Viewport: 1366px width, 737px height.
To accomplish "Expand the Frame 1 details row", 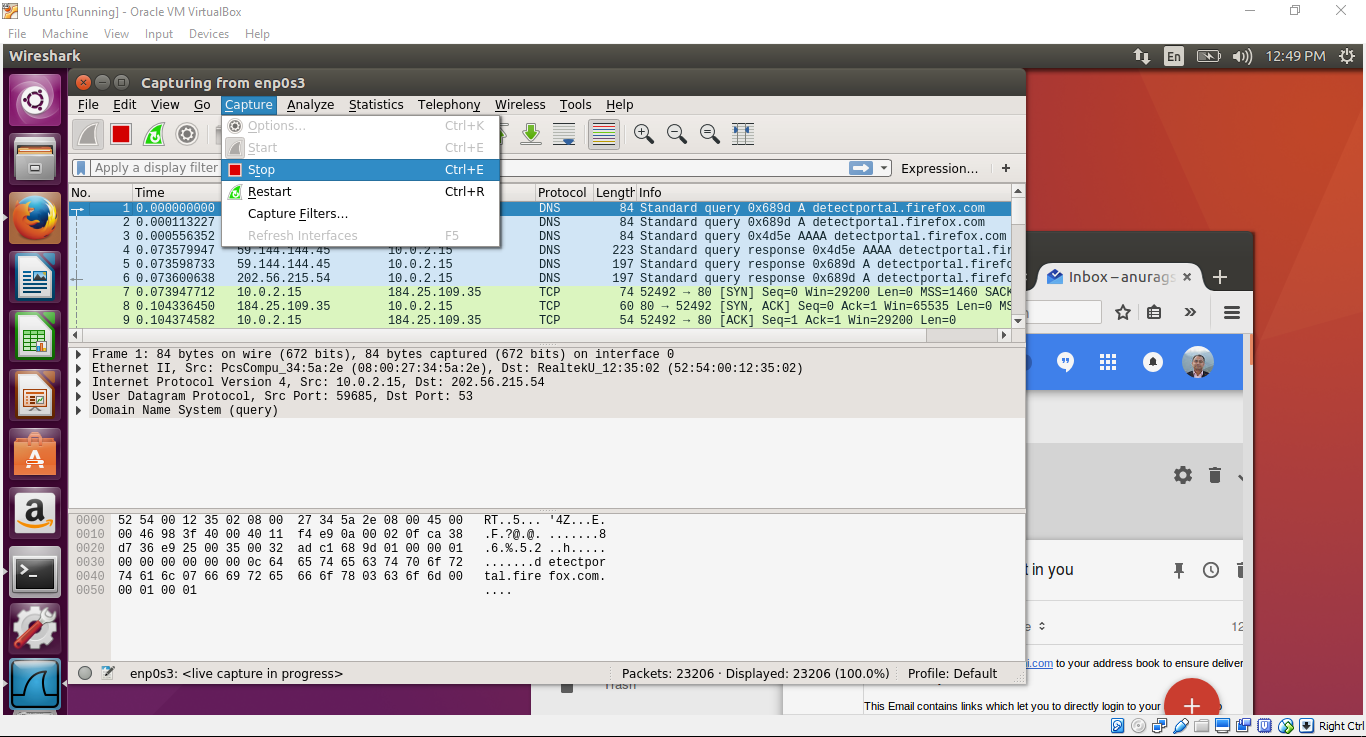I will pyautogui.click(x=80, y=355).
